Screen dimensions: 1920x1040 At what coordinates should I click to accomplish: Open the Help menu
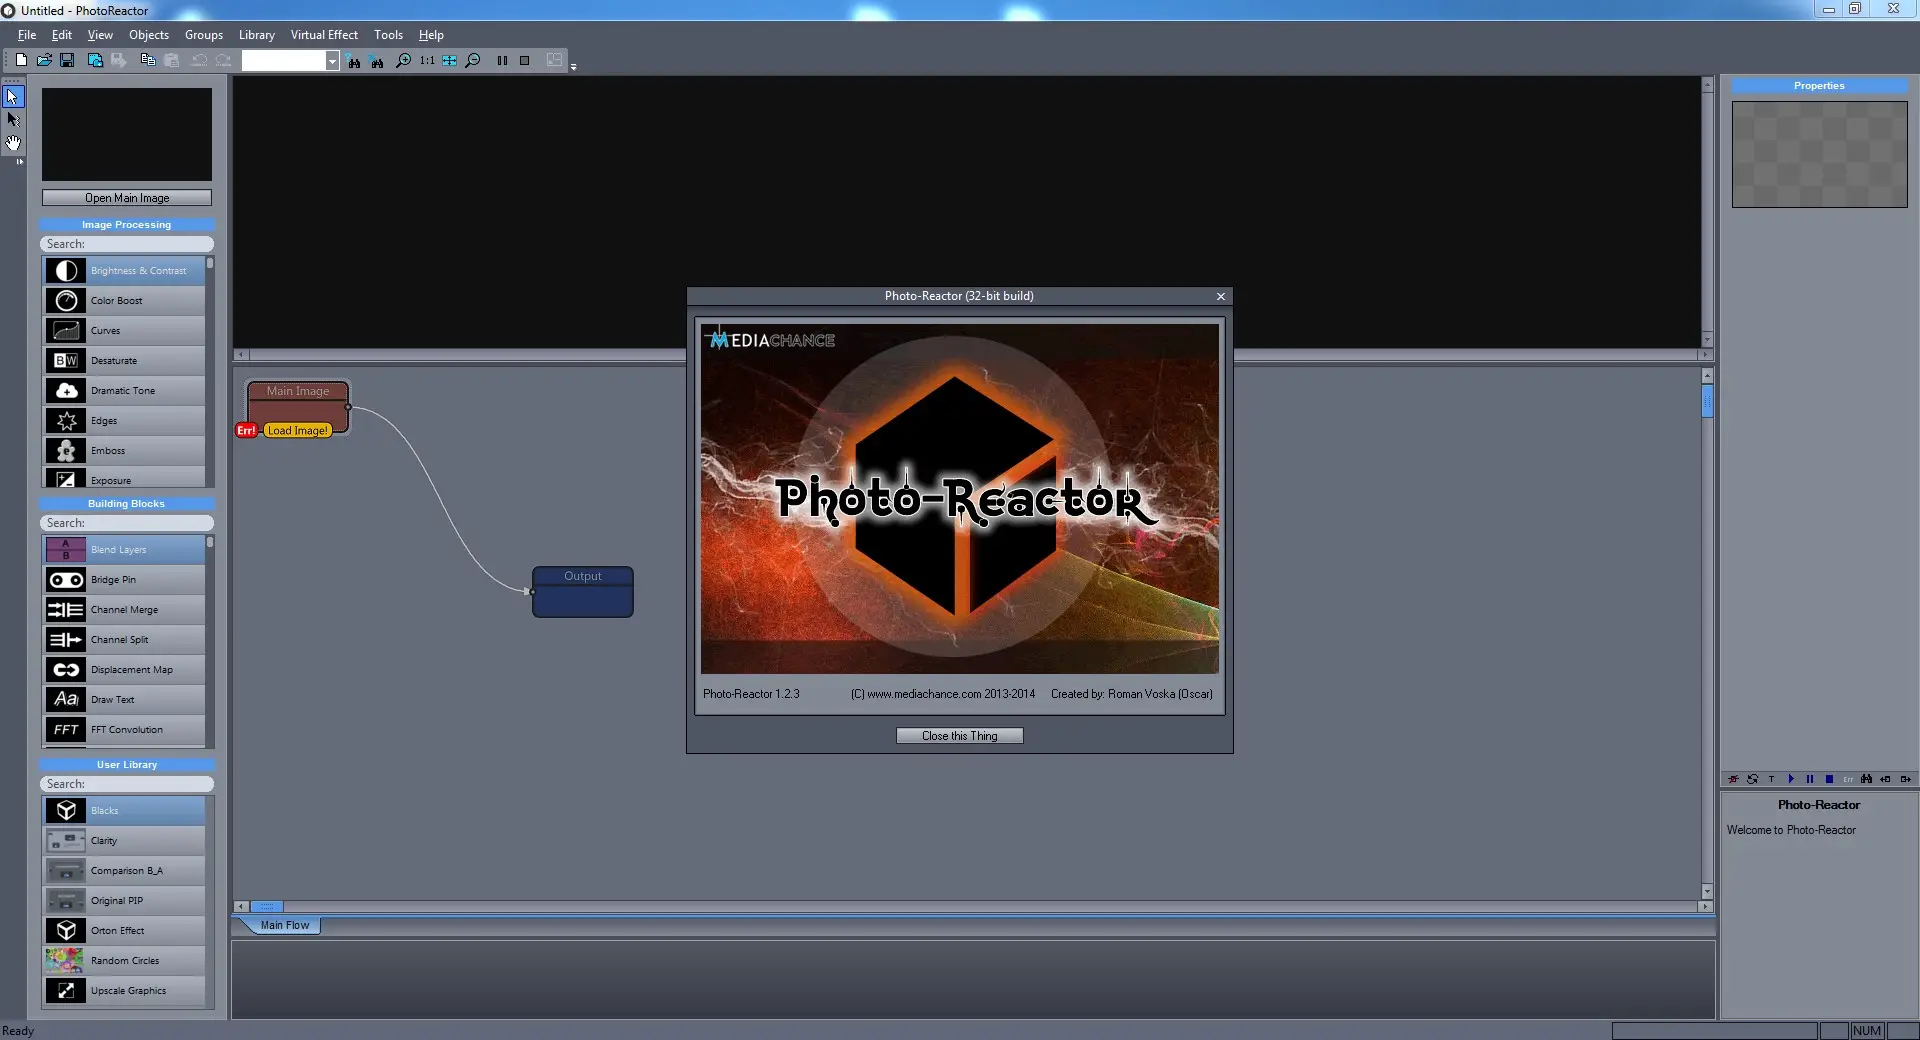pos(431,35)
